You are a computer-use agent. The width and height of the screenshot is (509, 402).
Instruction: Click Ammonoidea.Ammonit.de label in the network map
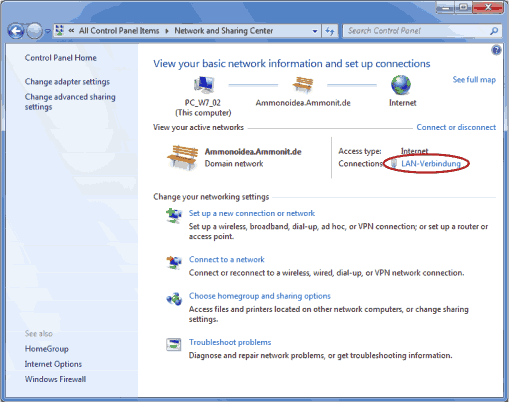click(x=303, y=103)
